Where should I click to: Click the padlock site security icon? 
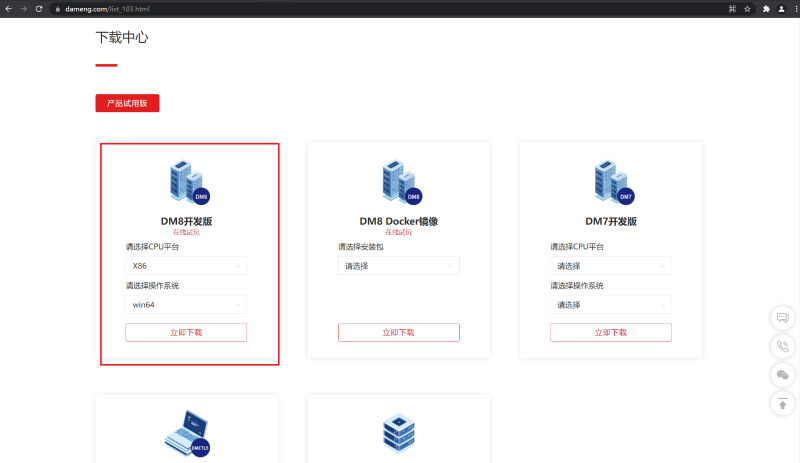pyautogui.click(x=58, y=9)
